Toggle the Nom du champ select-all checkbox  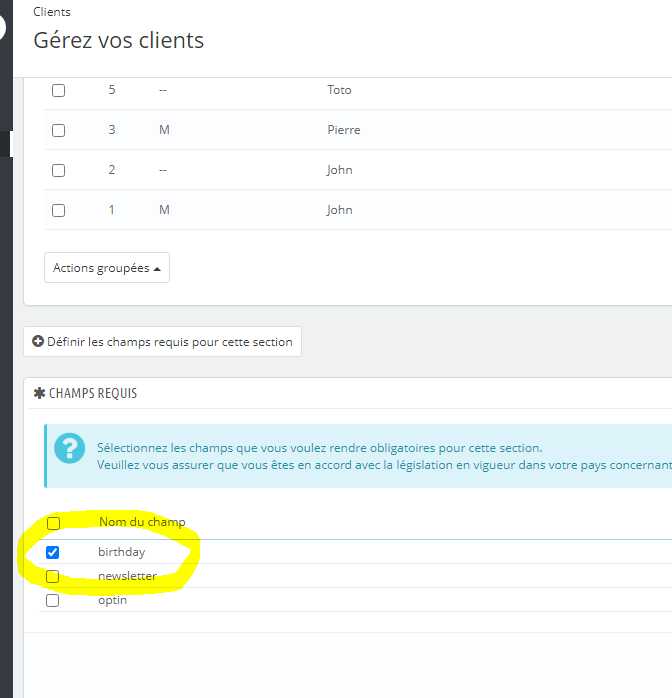click(53, 523)
